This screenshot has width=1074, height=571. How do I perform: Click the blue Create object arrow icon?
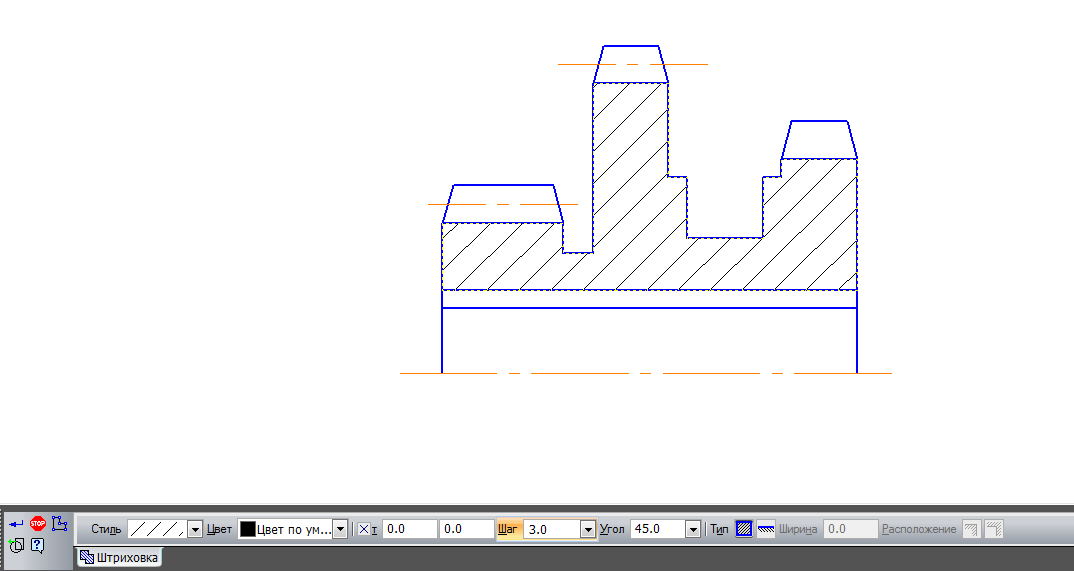pyautogui.click(x=16, y=524)
